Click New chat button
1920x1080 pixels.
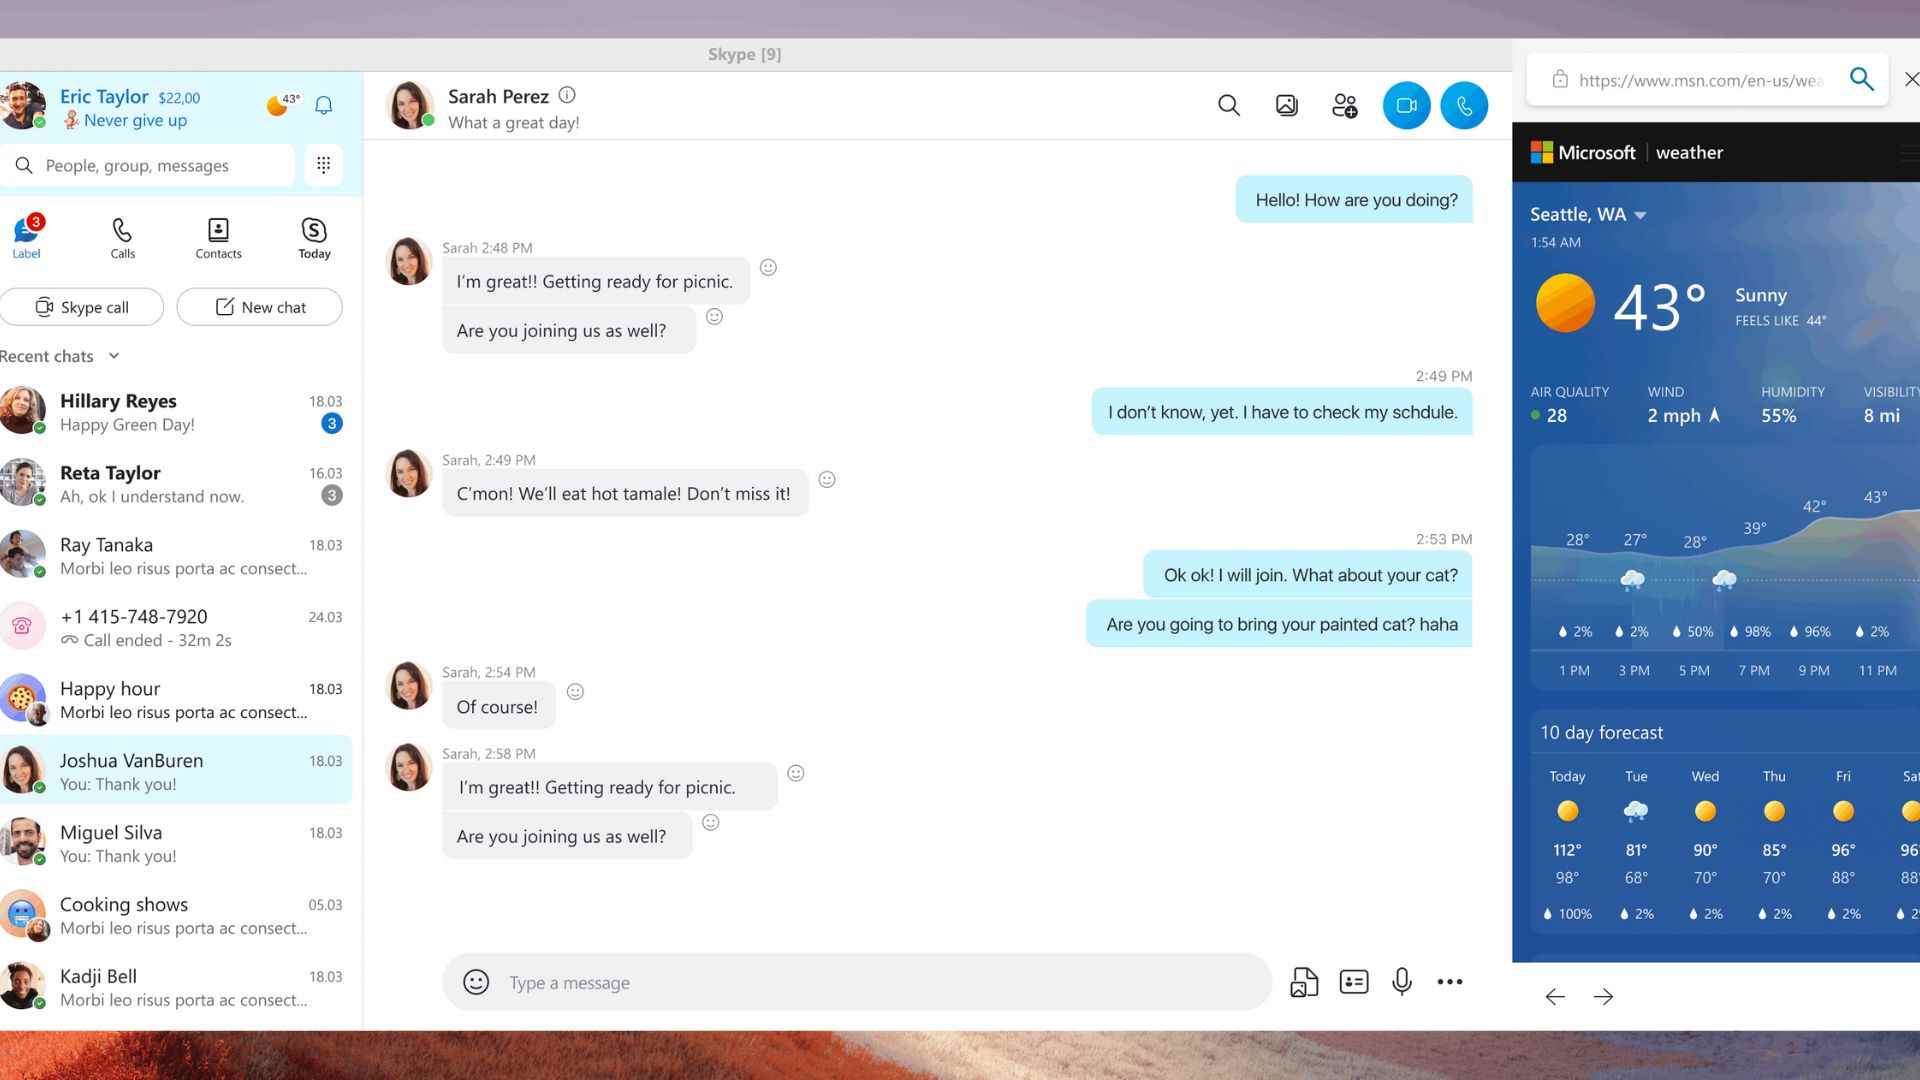(258, 306)
